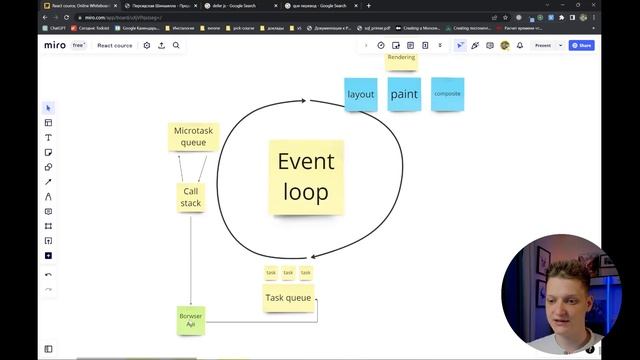
Task: Open a new browser tab
Action: click(369, 6)
